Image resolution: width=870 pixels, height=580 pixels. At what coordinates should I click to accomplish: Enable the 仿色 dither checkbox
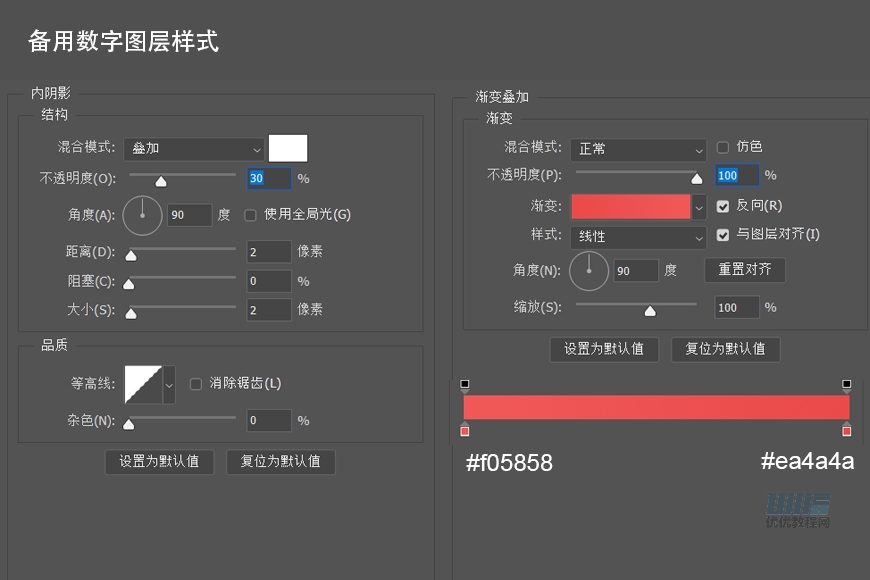[x=722, y=146]
